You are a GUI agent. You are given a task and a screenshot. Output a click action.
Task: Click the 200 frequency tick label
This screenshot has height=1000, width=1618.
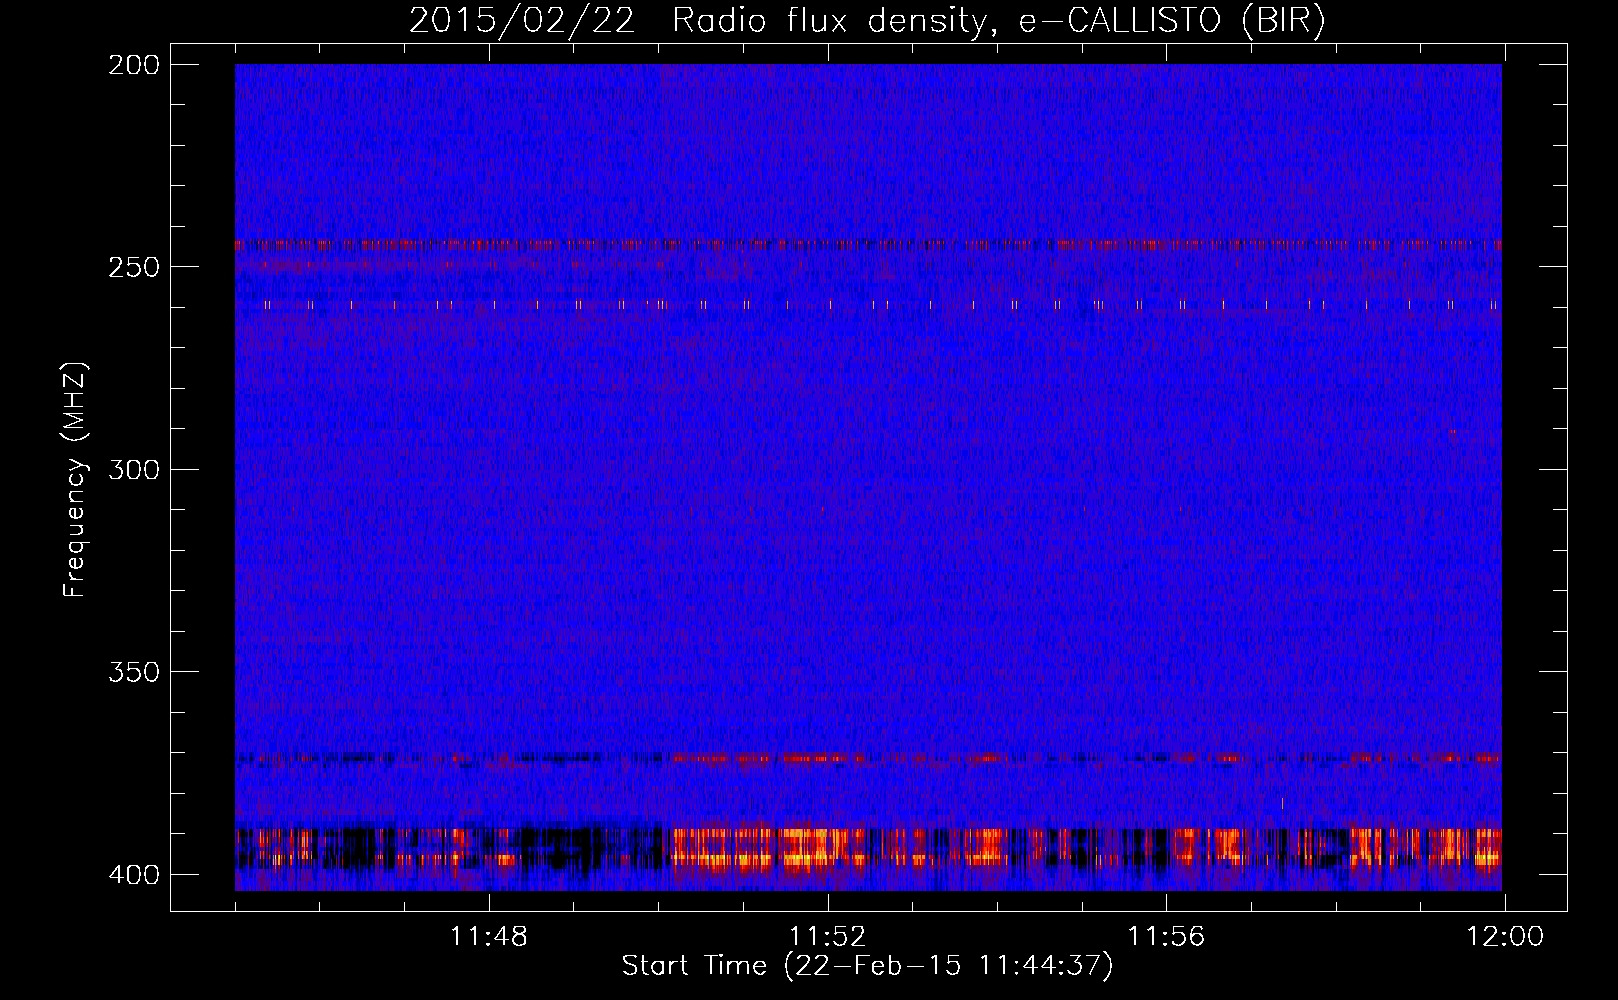[134, 65]
